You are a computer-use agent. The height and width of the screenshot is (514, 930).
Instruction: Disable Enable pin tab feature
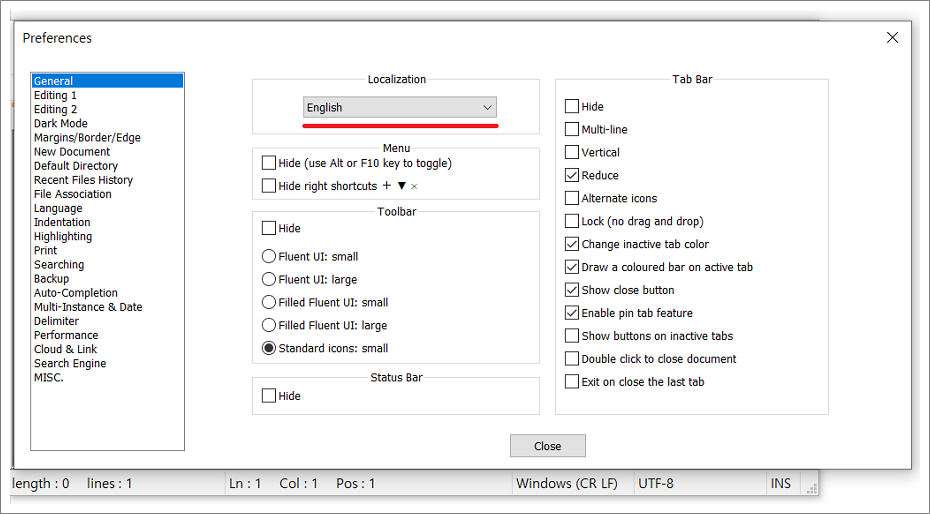pos(572,312)
